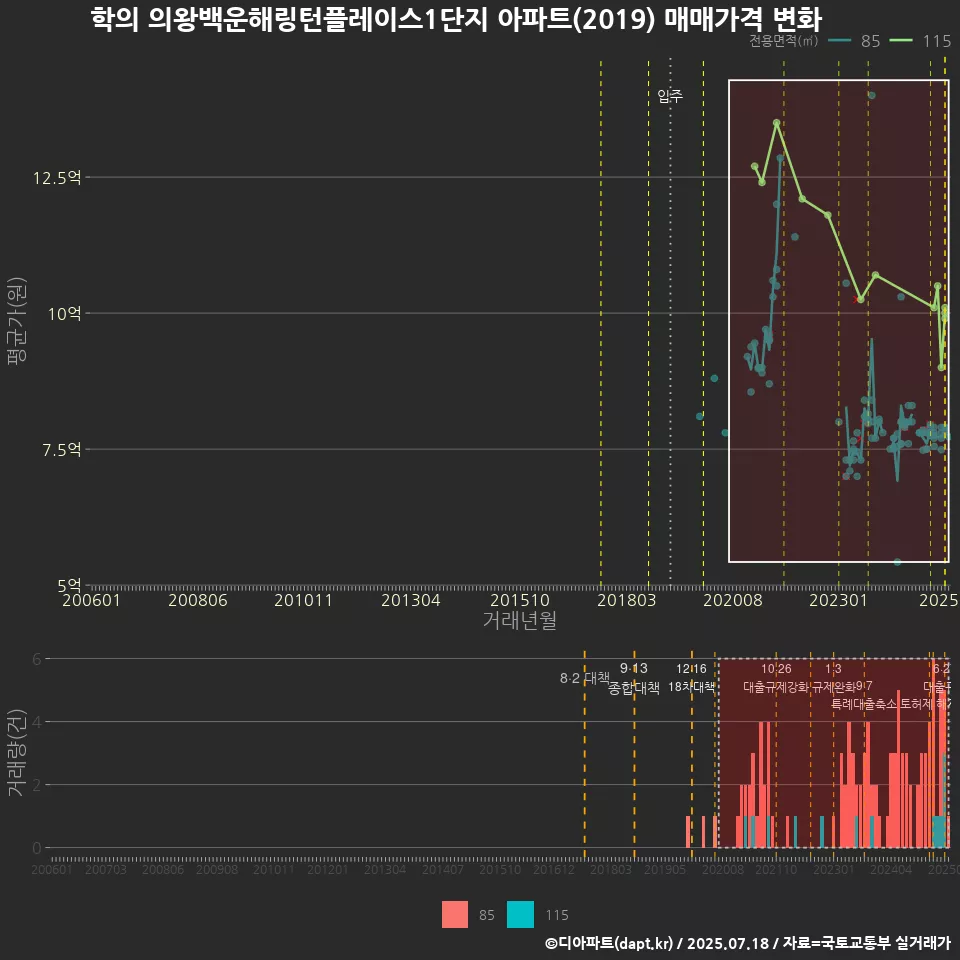Click the 10·26 policy date label

(776, 669)
